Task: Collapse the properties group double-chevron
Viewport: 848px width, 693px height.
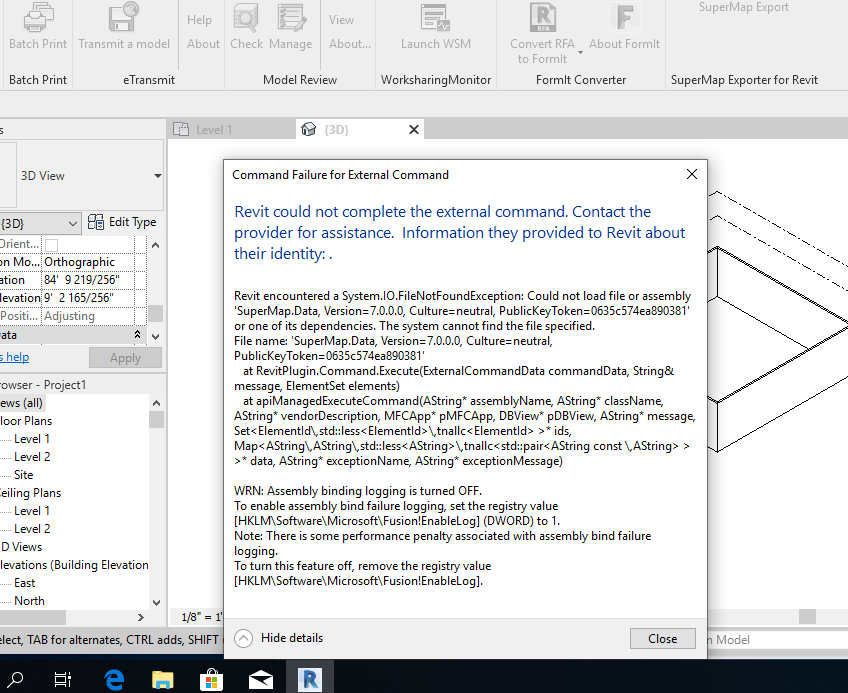Action: pos(137,335)
